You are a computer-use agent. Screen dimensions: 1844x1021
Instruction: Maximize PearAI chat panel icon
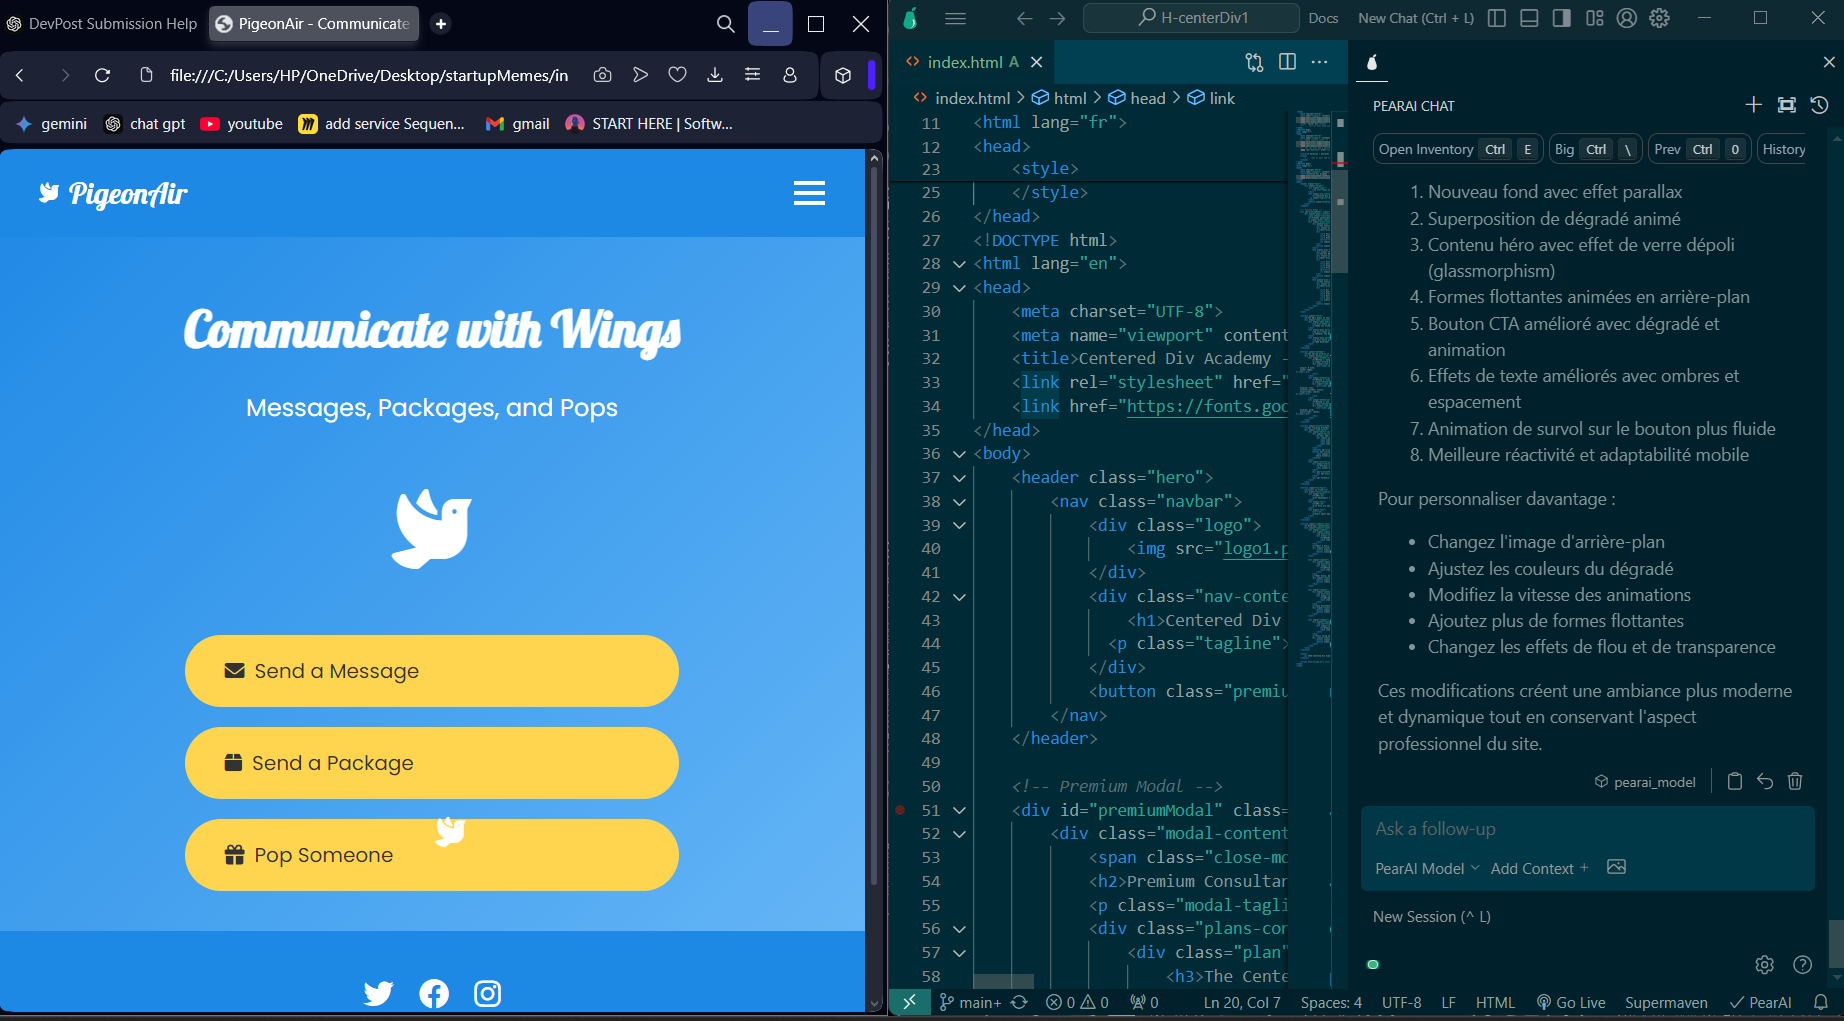click(1787, 105)
